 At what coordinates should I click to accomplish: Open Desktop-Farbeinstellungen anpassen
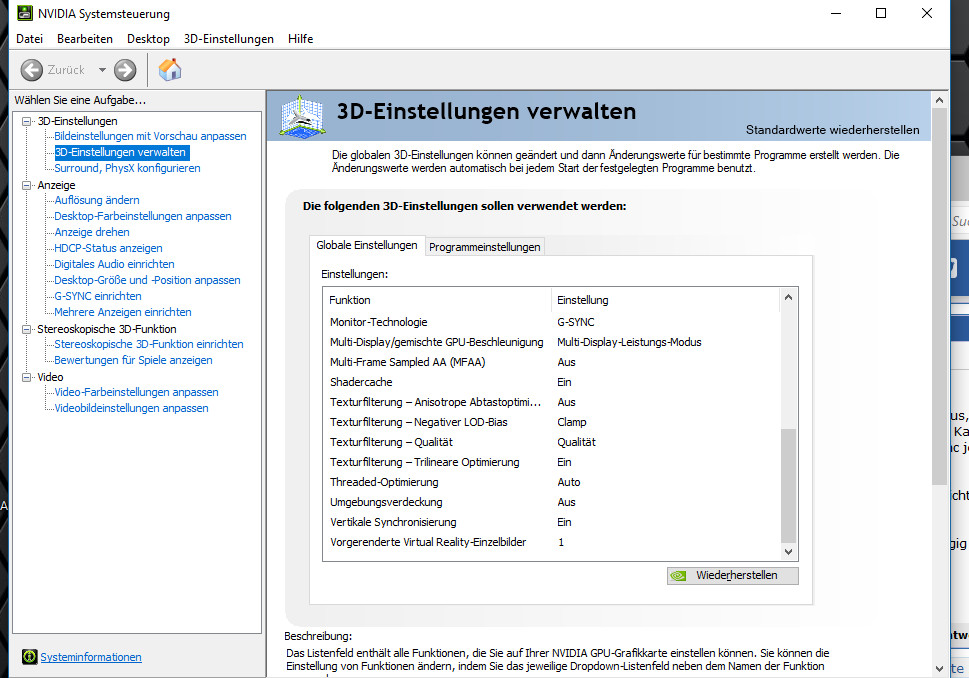(143, 216)
